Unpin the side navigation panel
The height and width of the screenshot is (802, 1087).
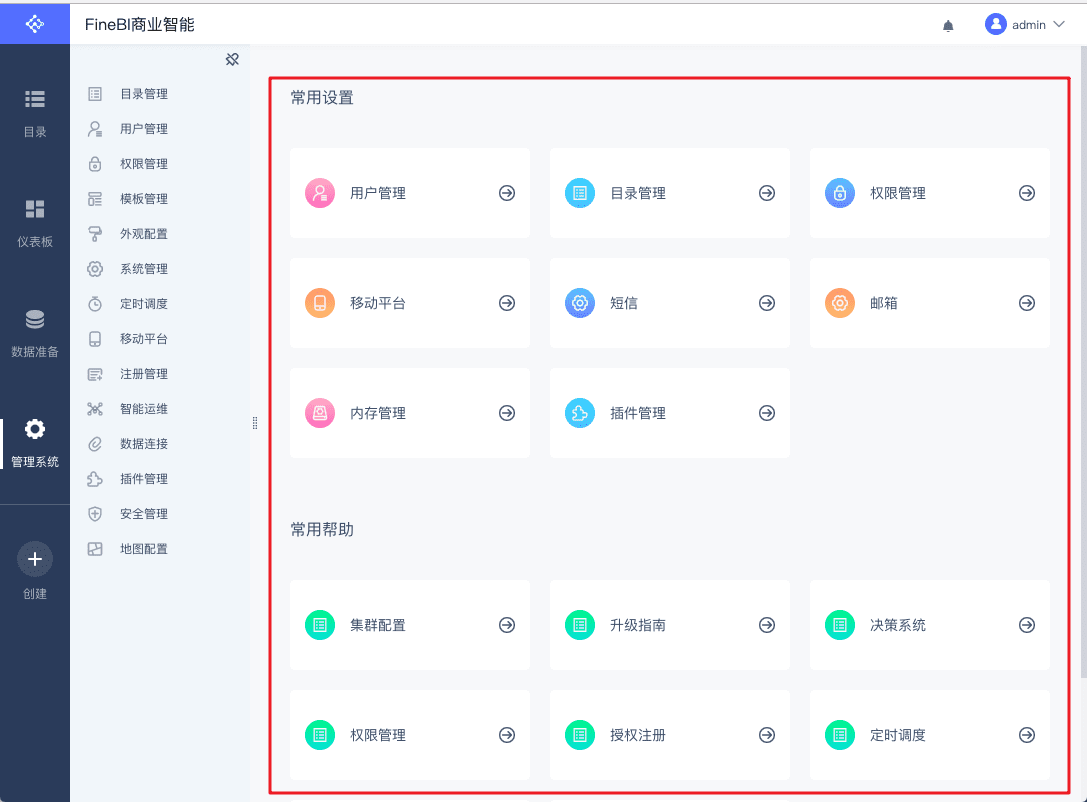point(232,60)
